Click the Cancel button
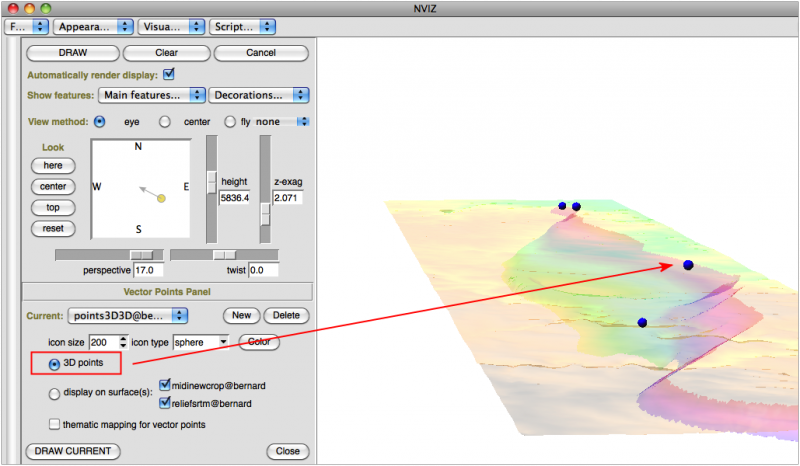The height and width of the screenshot is (466, 800). tap(260, 53)
